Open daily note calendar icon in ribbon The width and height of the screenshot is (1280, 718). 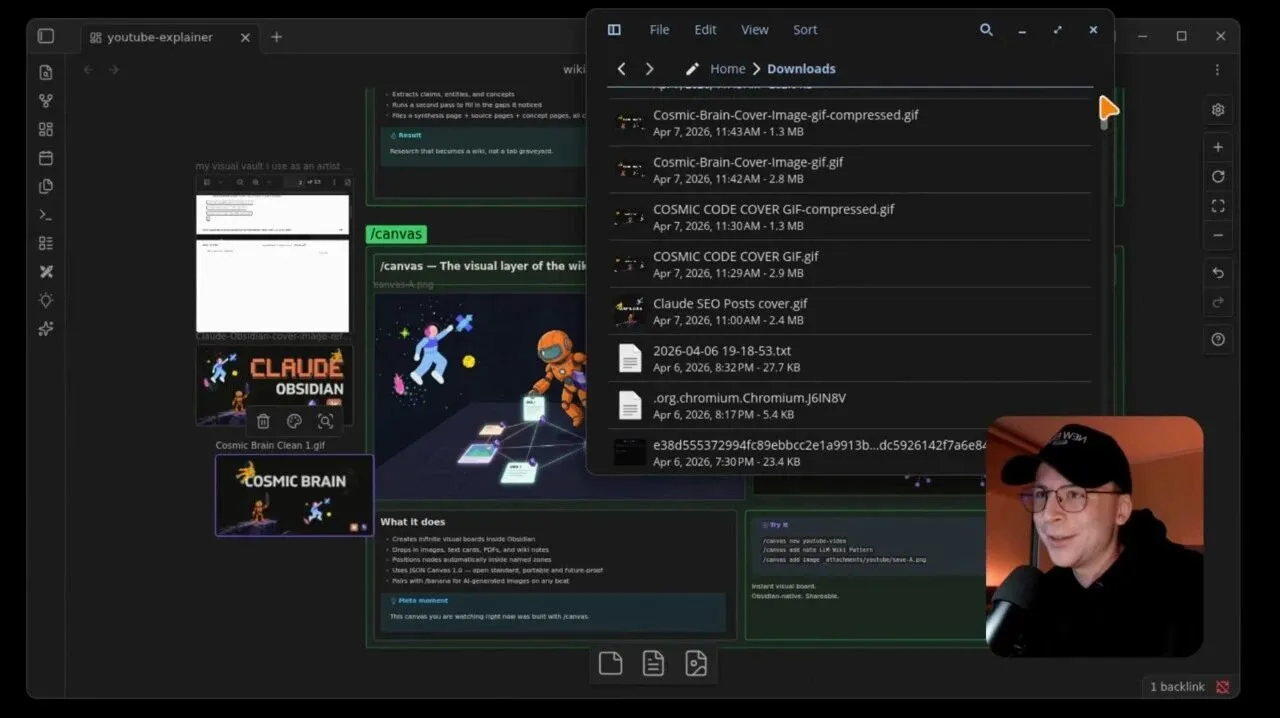pyautogui.click(x=46, y=158)
